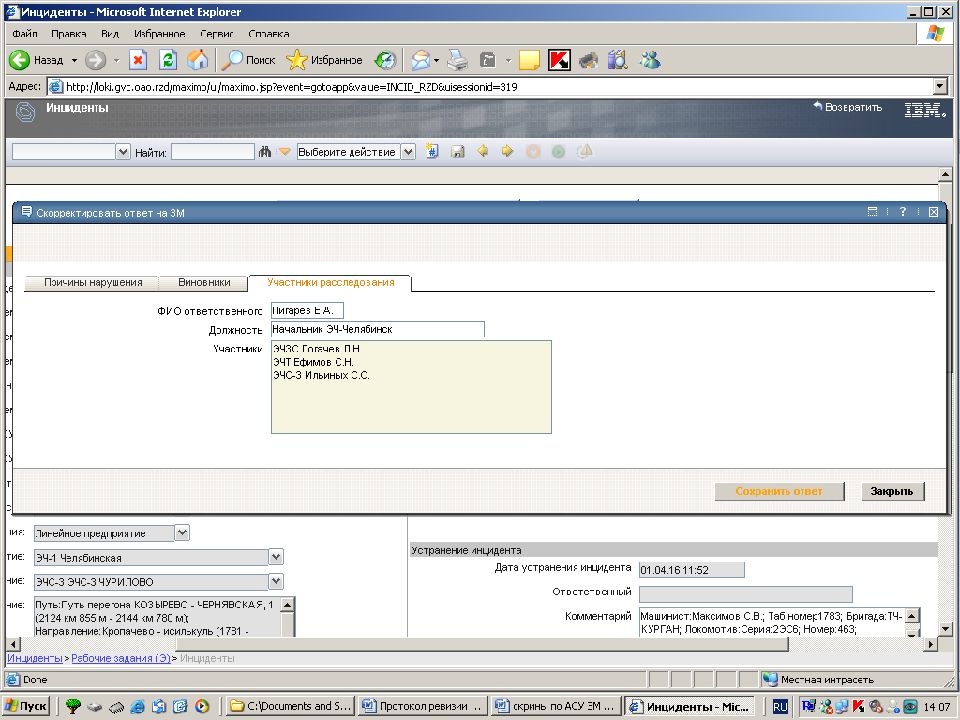
Task: Open Internet Explorer from the quick launch bar
Action: tap(137, 706)
